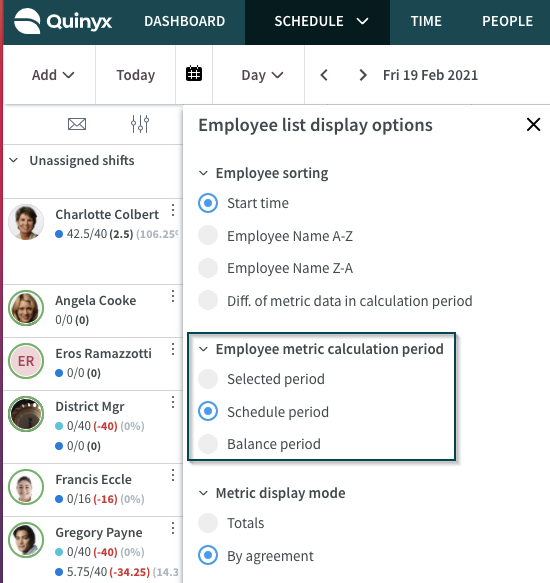Switch to the People tab

(x=507, y=21)
